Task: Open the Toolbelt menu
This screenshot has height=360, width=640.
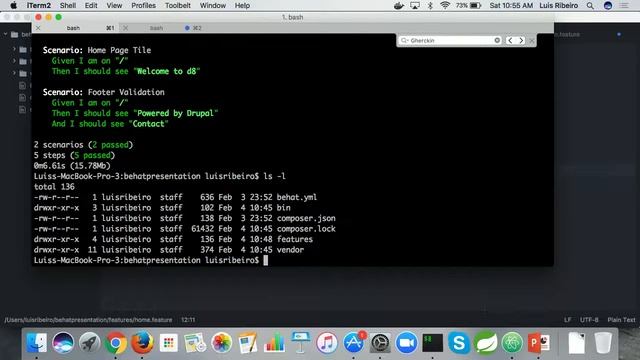Action: pyautogui.click(x=178, y=5)
